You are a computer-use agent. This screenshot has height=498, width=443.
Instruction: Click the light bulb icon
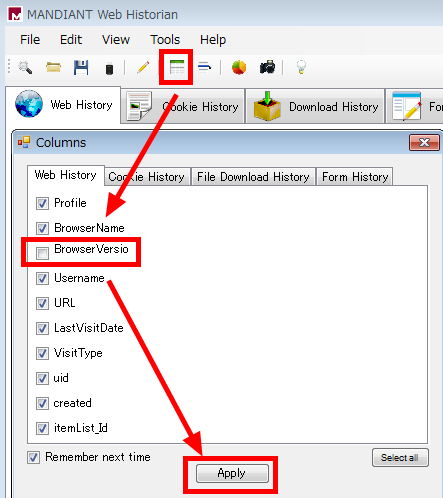pyautogui.click(x=301, y=67)
